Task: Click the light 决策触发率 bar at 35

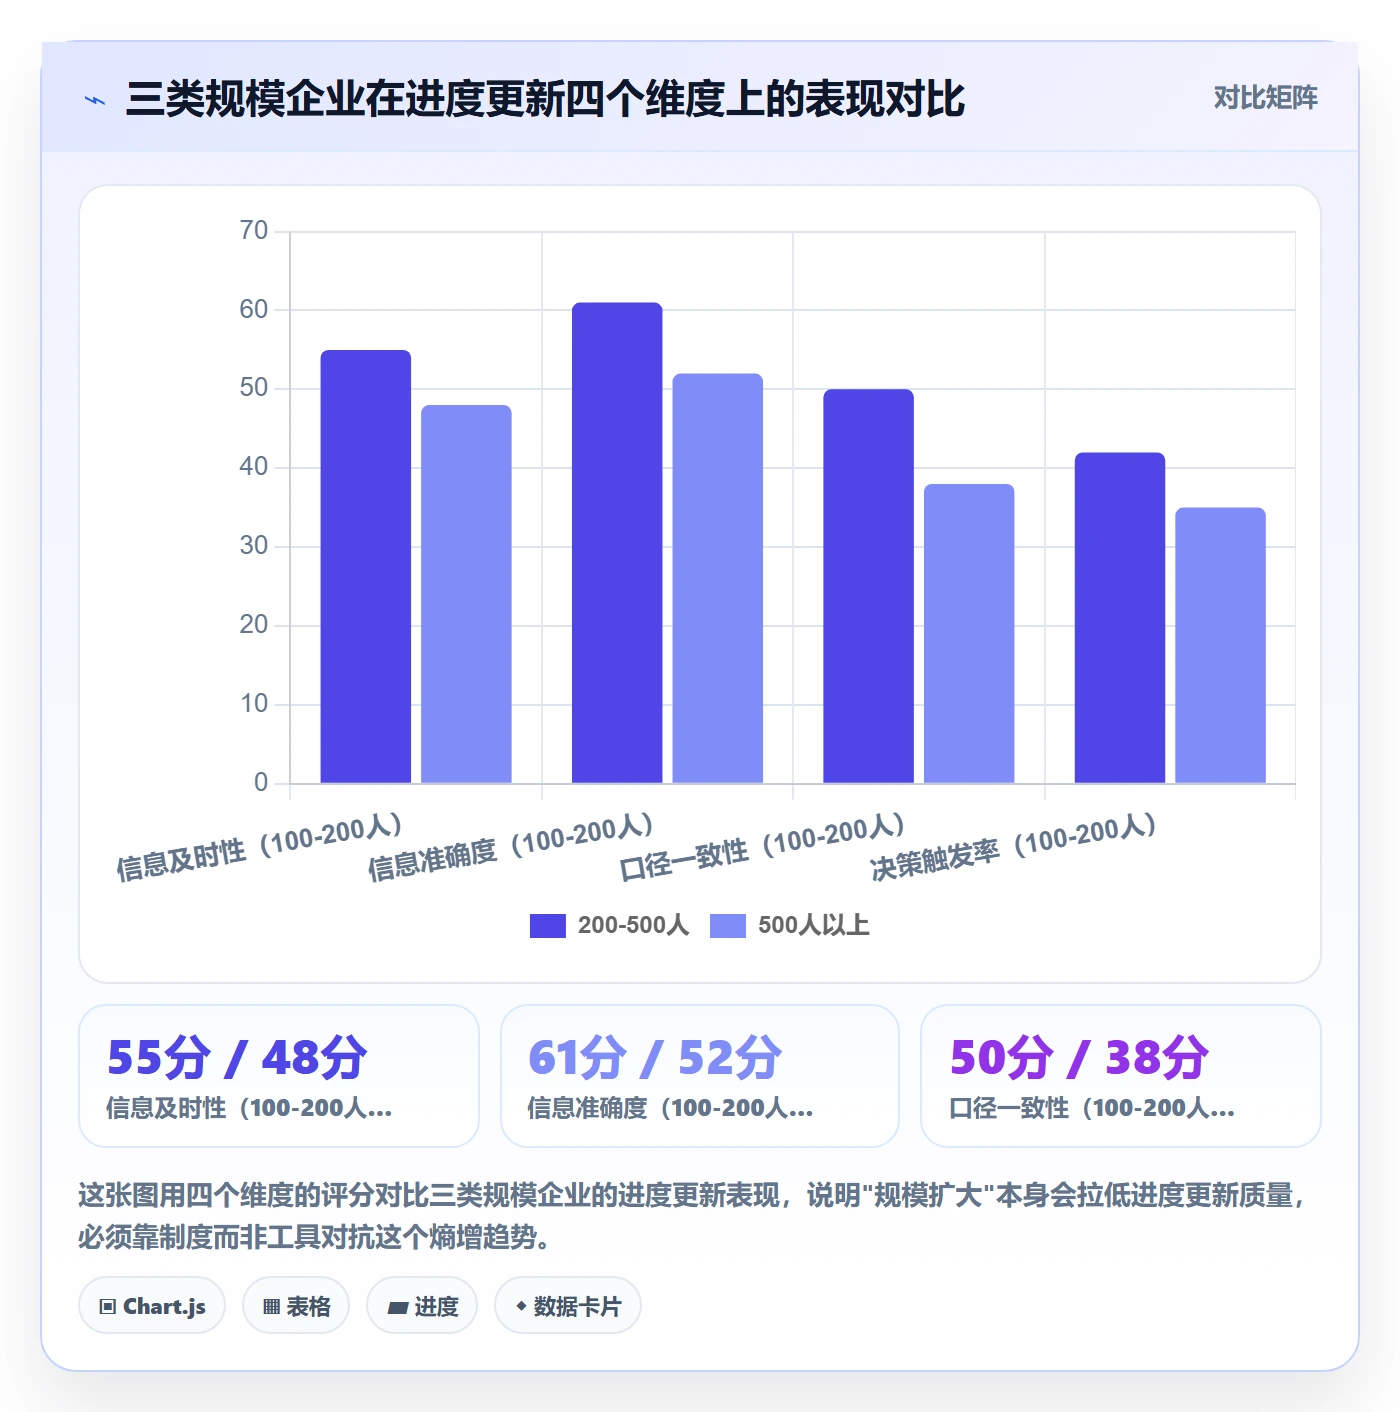Action: coord(1220,645)
